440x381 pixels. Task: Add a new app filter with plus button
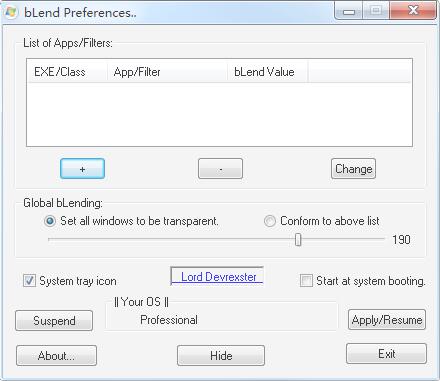pyautogui.click(x=82, y=169)
